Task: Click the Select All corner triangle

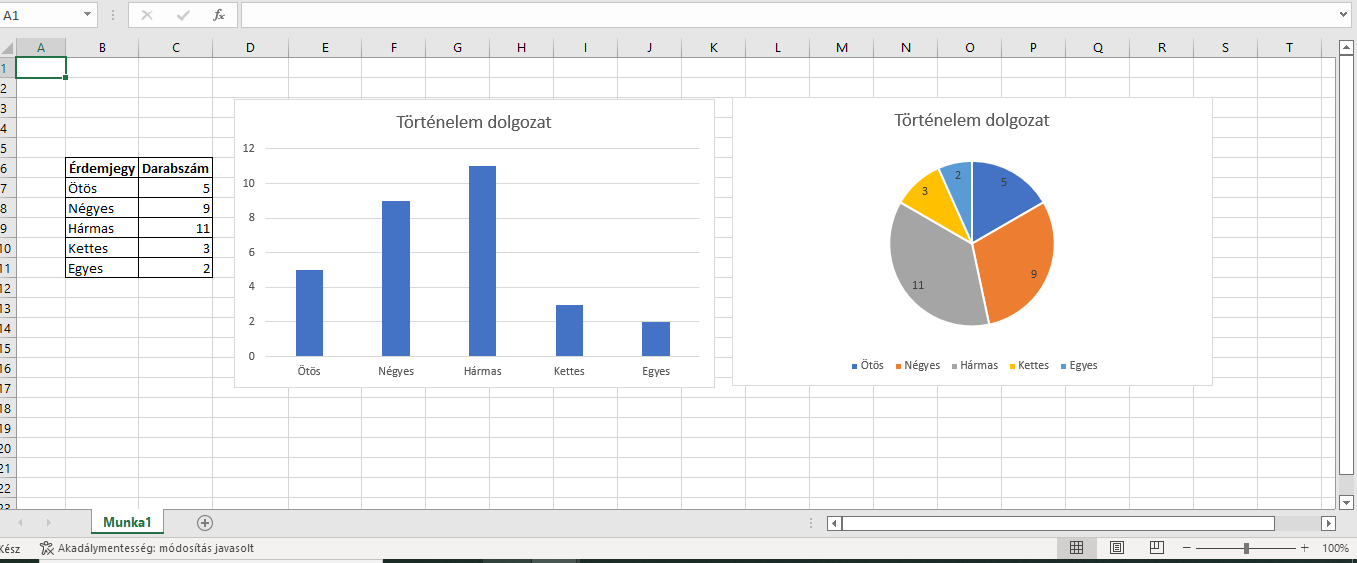Action: [x=8, y=47]
